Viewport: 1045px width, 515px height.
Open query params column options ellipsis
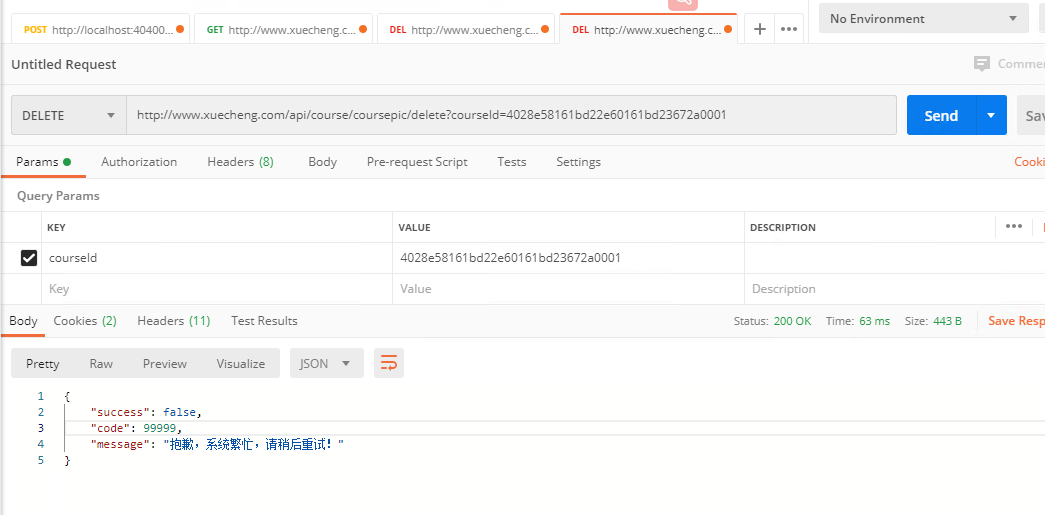click(x=1014, y=227)
